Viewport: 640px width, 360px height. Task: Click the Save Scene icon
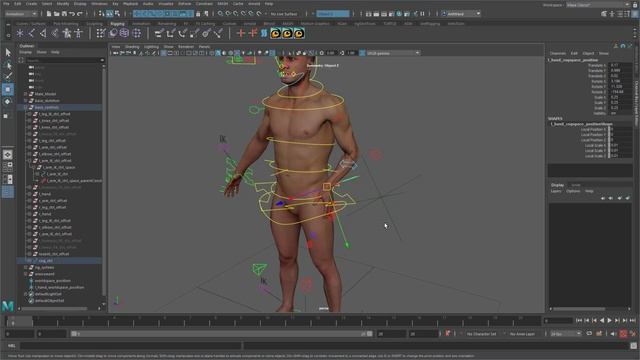[64, 14]
